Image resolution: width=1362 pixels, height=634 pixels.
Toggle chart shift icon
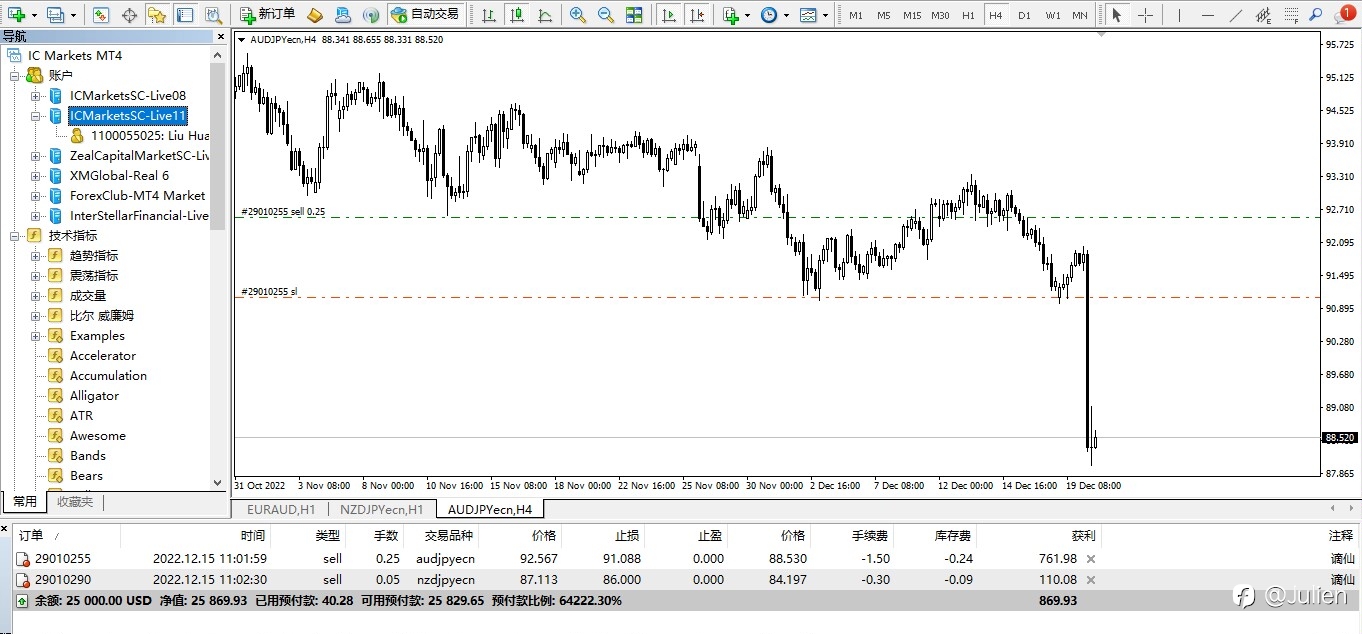(x=697, y=15)
